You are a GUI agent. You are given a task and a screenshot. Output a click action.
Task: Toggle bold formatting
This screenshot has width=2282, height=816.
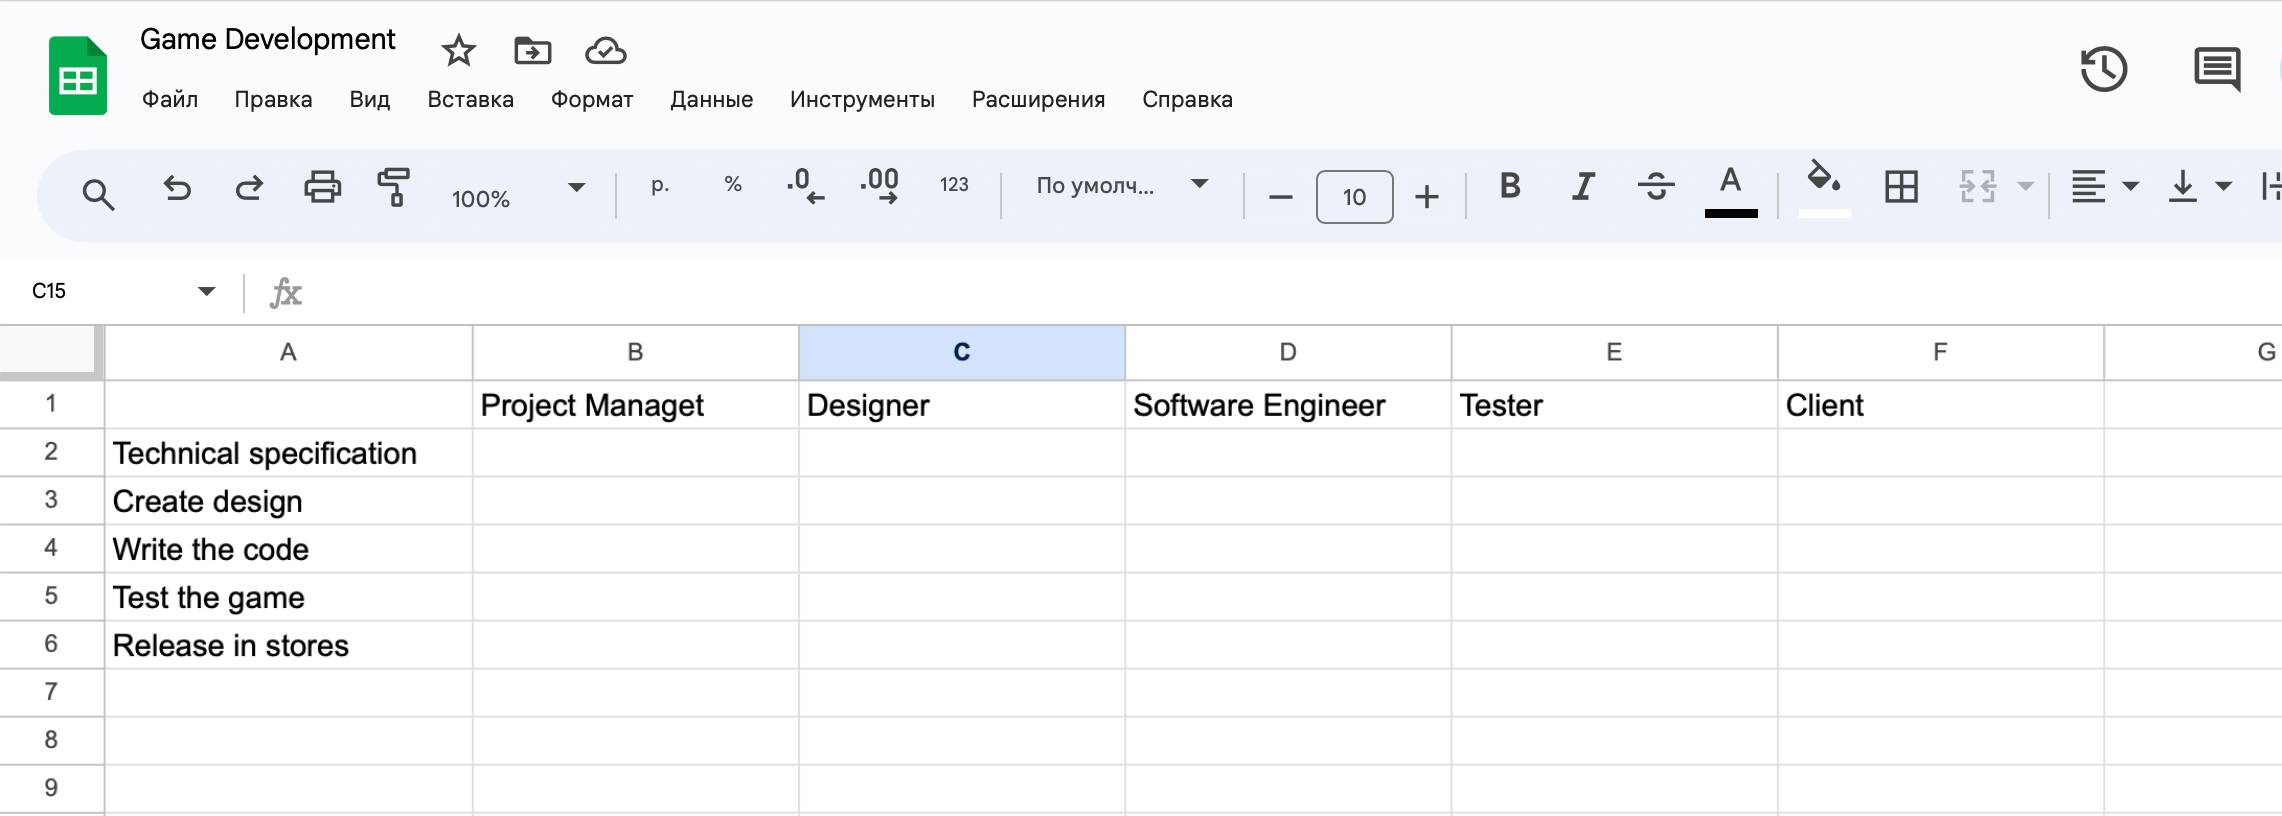coord(1510,186)
